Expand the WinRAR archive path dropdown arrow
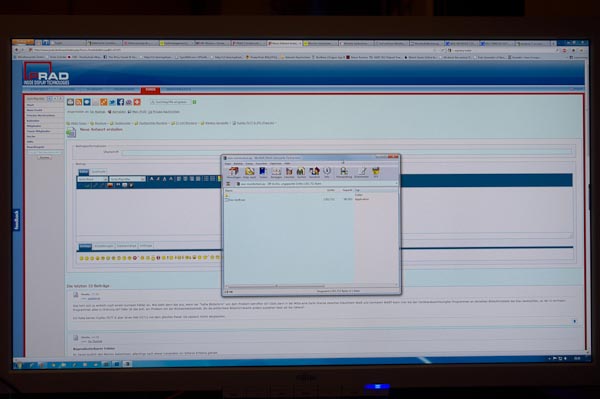The image size is (600, 399). click(x=396, y=184)
